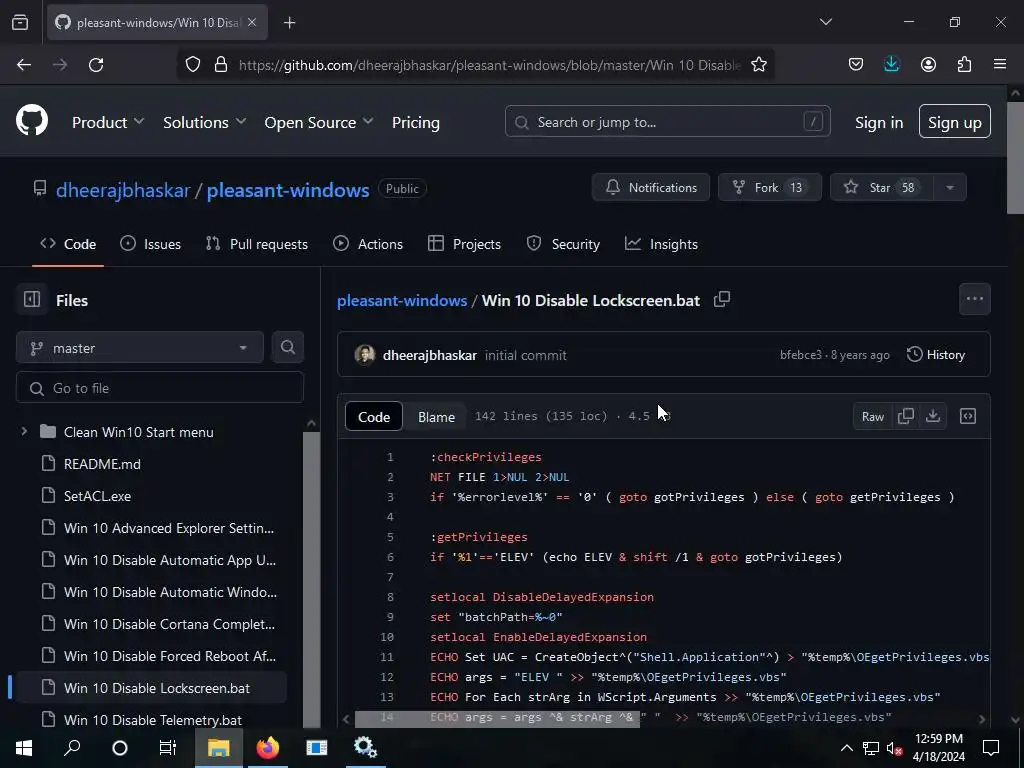This screenshot has height=768, width=1024.
Task: Open the Code repository tab
Action: point(68,244)
